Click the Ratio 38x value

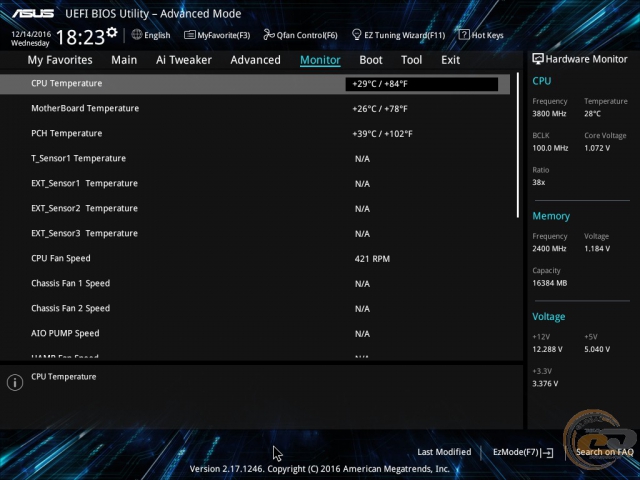click(x=538, y=182)
